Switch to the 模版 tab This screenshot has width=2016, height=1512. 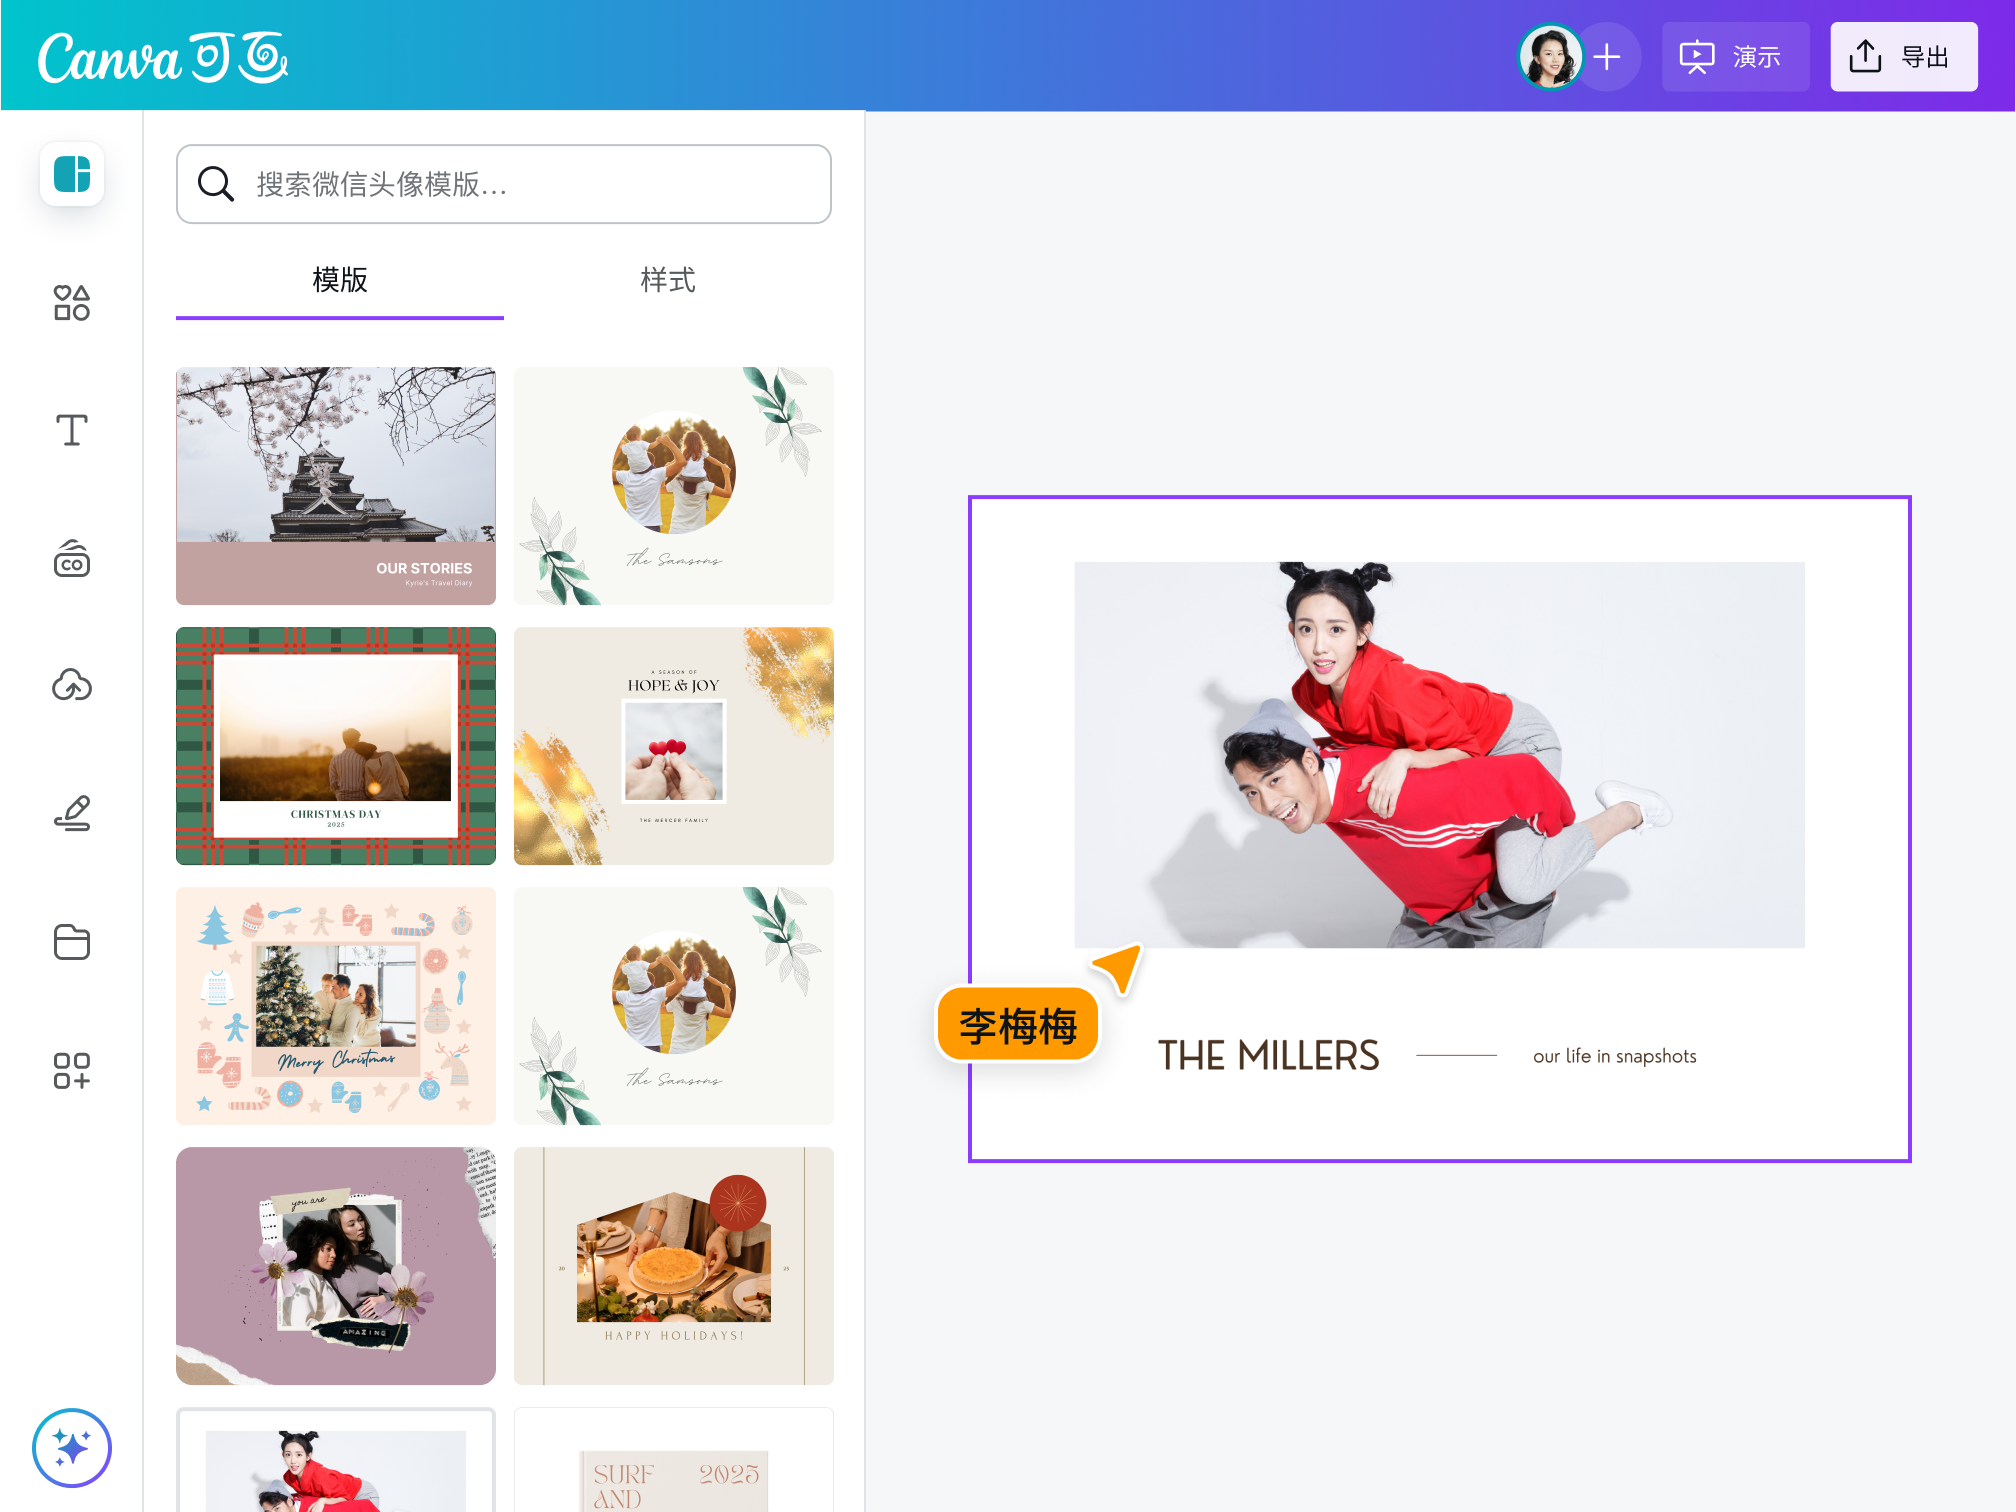point(340,280)
